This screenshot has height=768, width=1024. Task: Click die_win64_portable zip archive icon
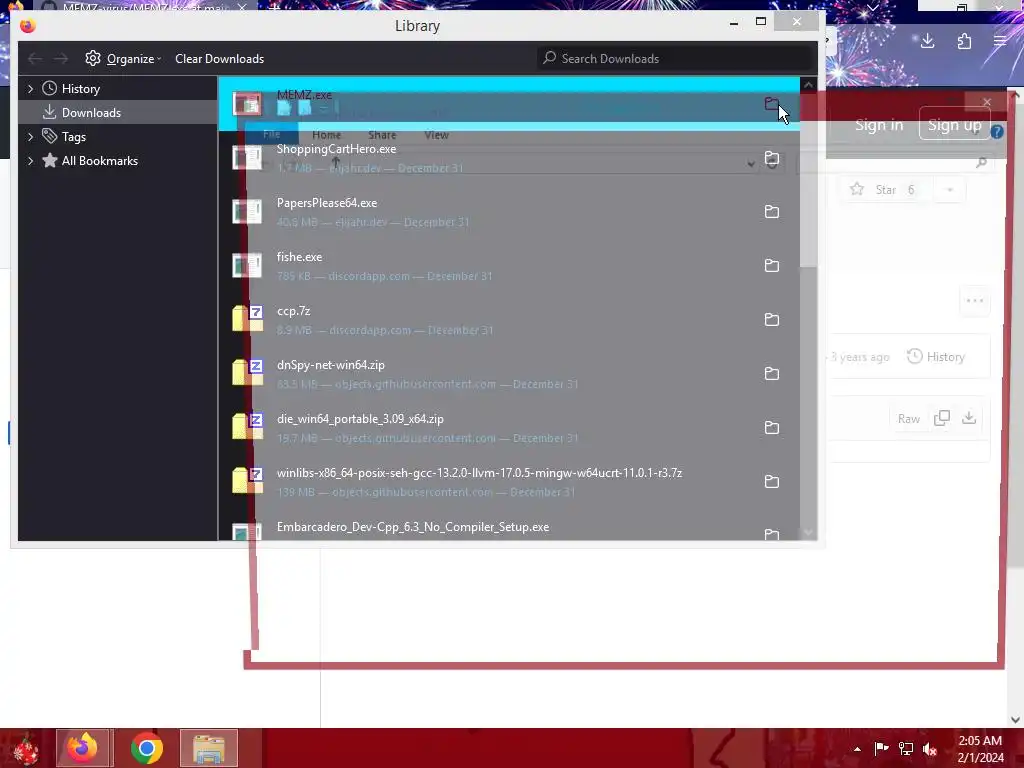point(247,427)
